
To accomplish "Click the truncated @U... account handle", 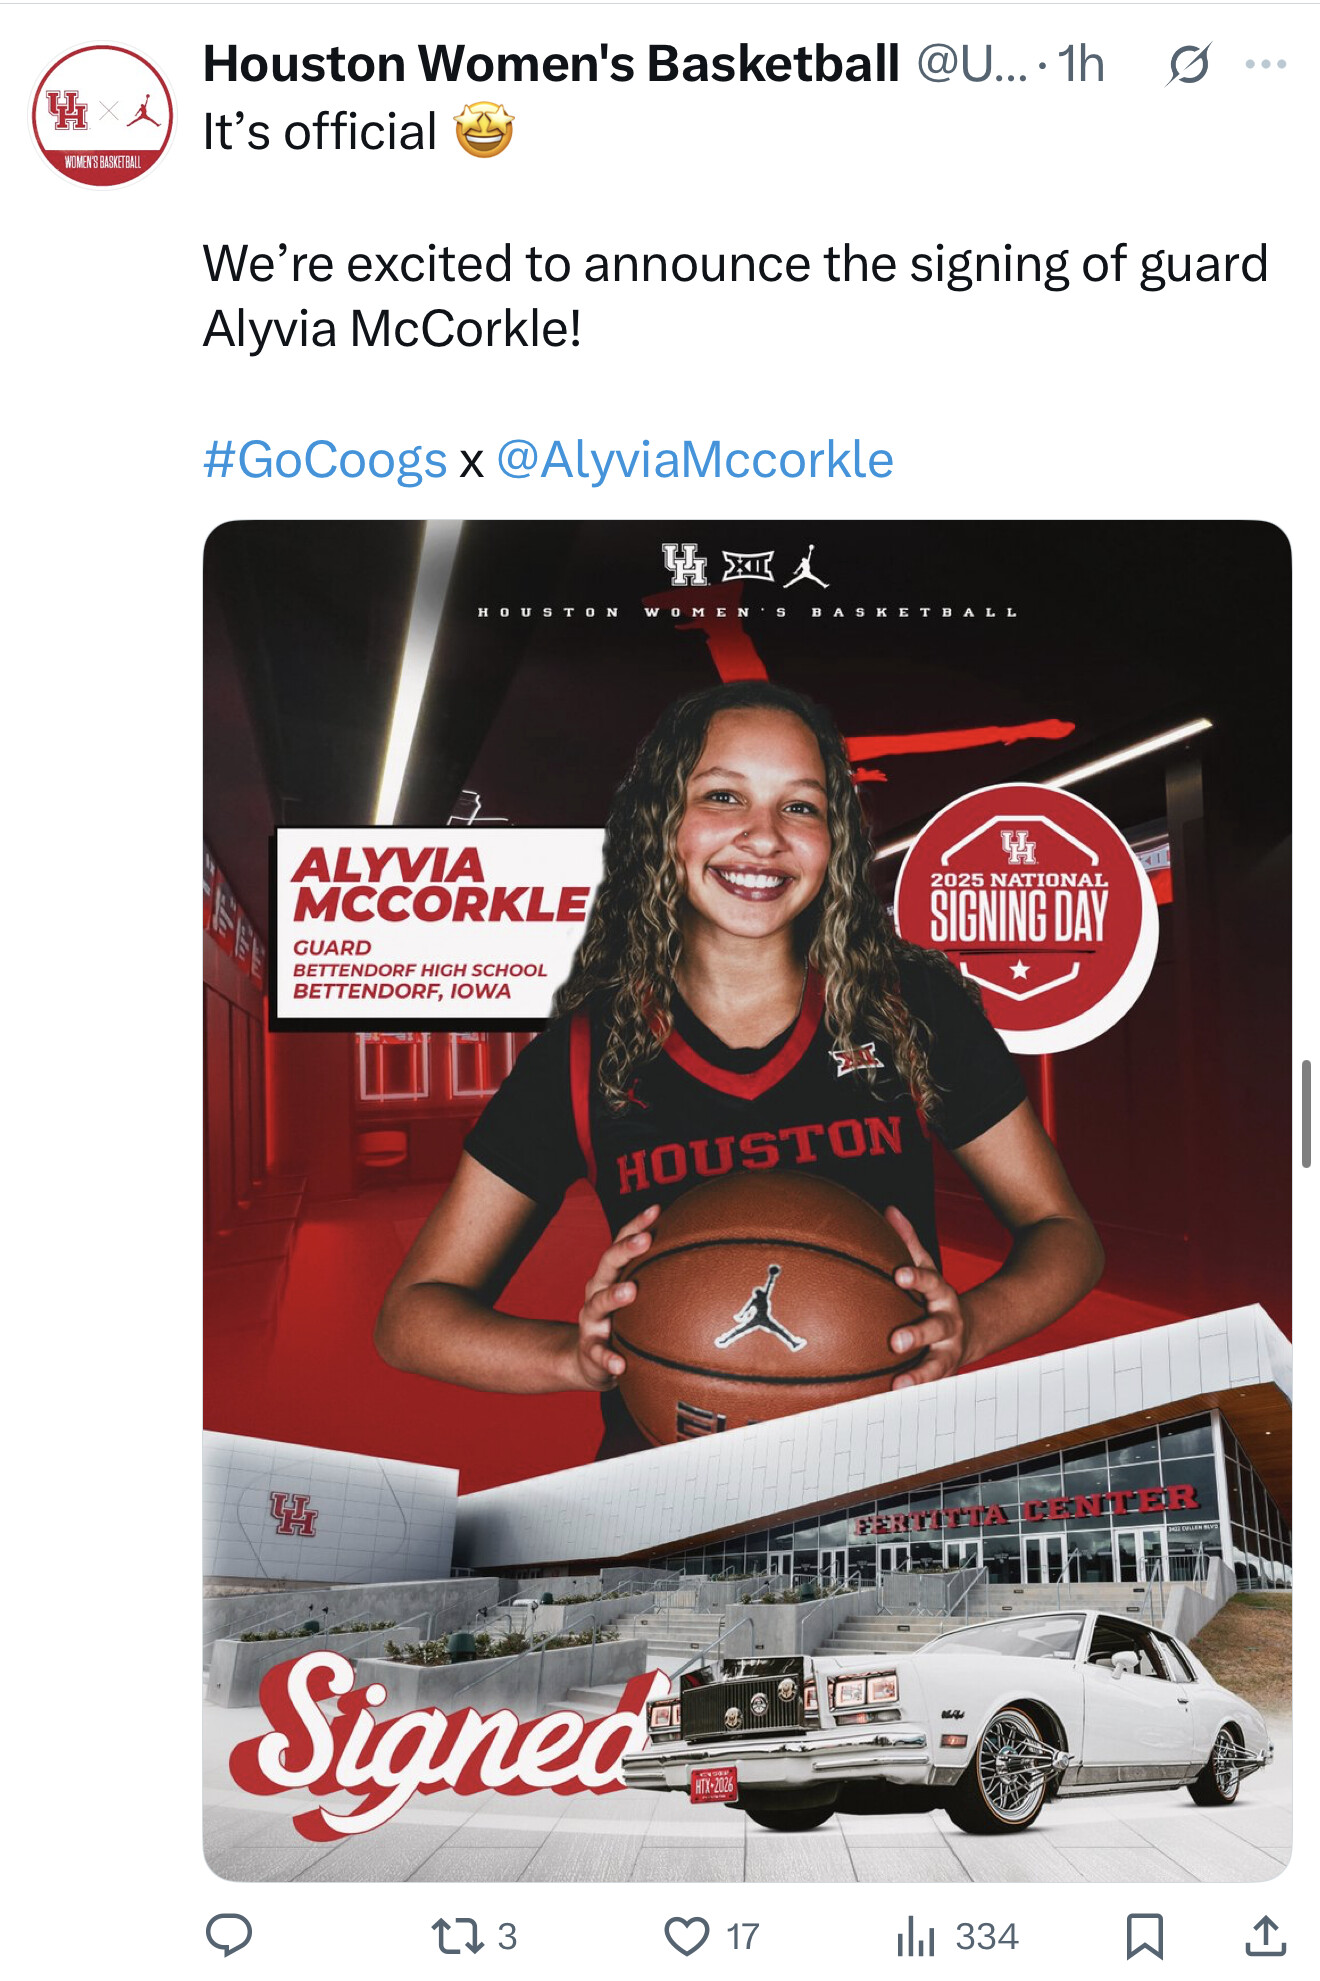I will click(972, 65).
